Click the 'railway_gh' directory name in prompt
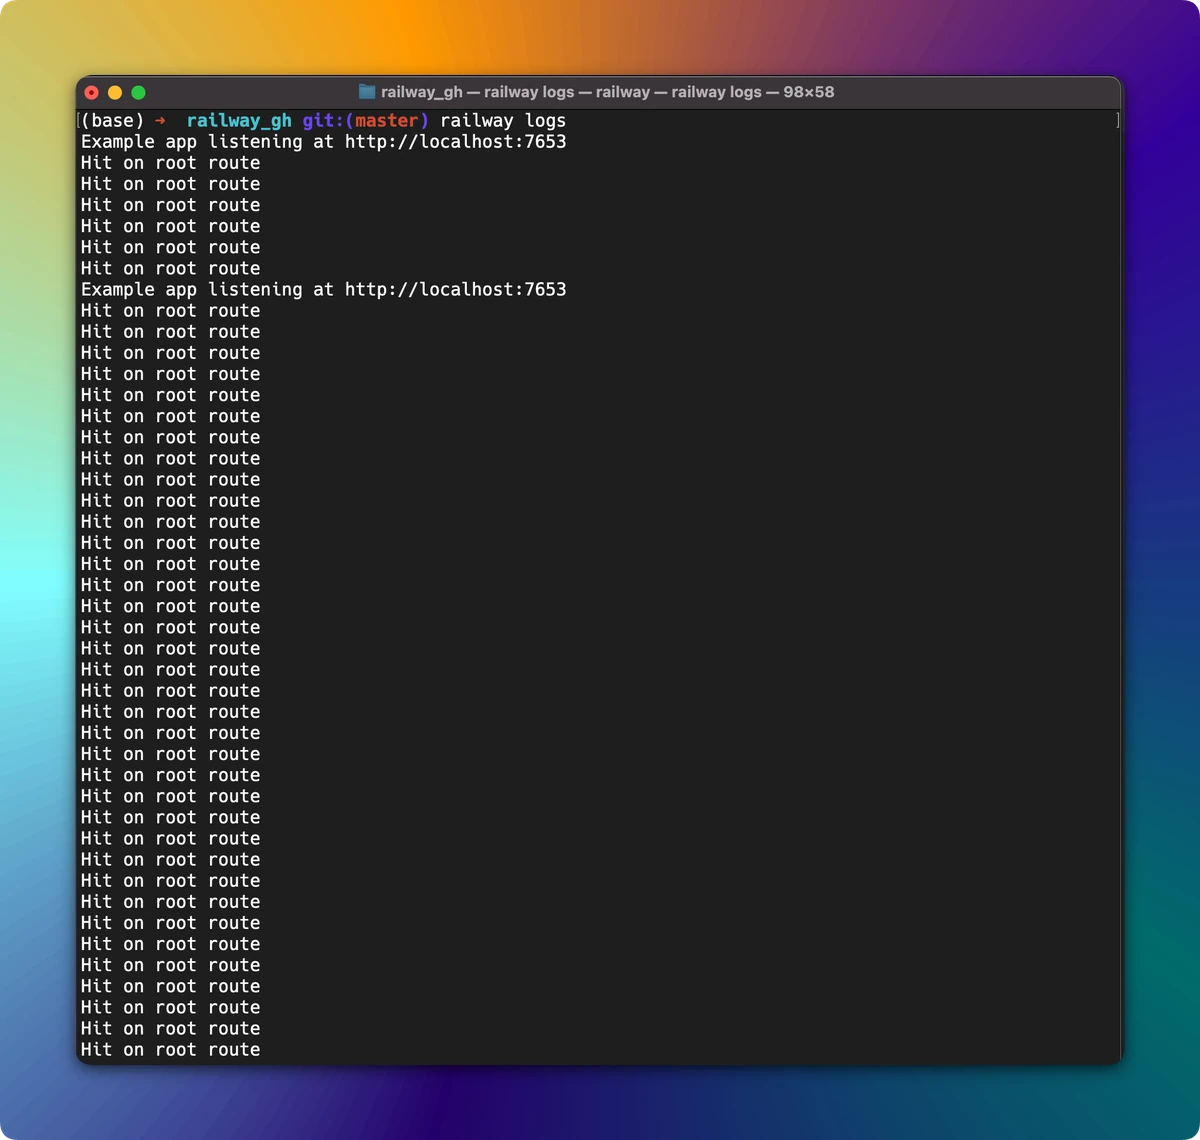The width and height of the screenshot is (1200, 1140). 239,121
